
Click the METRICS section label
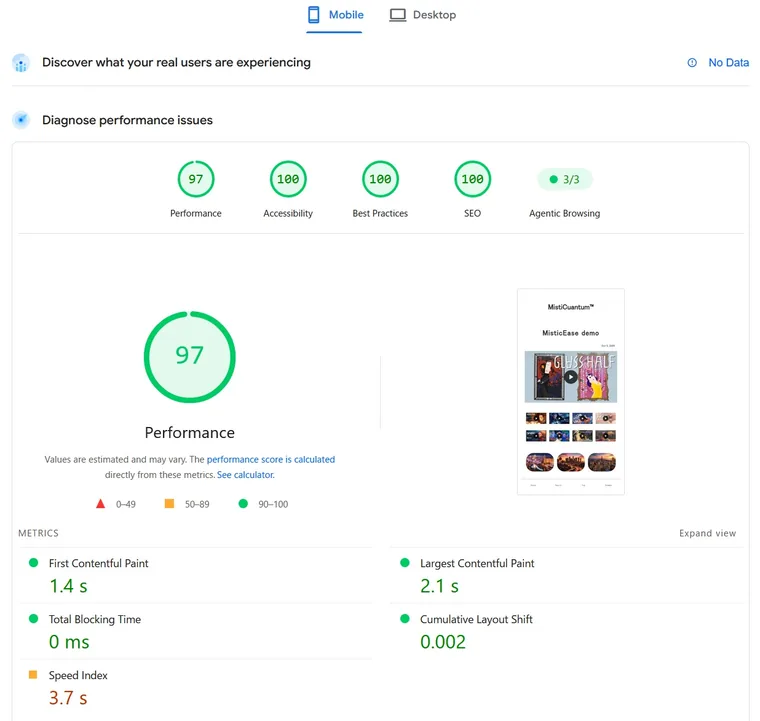click(x=38, y=533)
